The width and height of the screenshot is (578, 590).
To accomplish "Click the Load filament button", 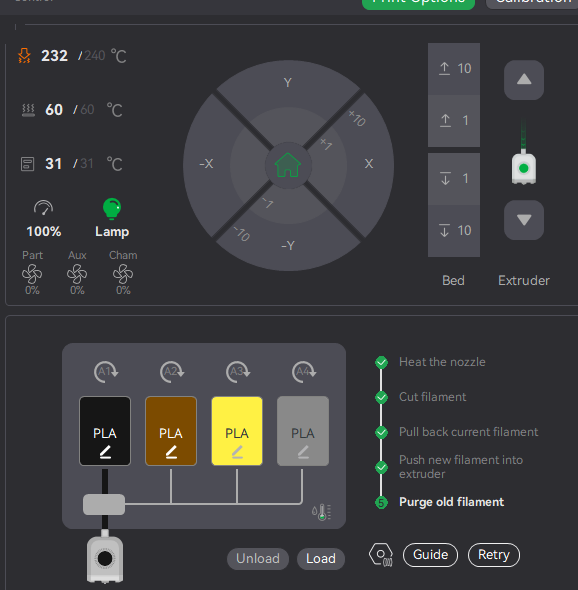I will click(321, 558).
